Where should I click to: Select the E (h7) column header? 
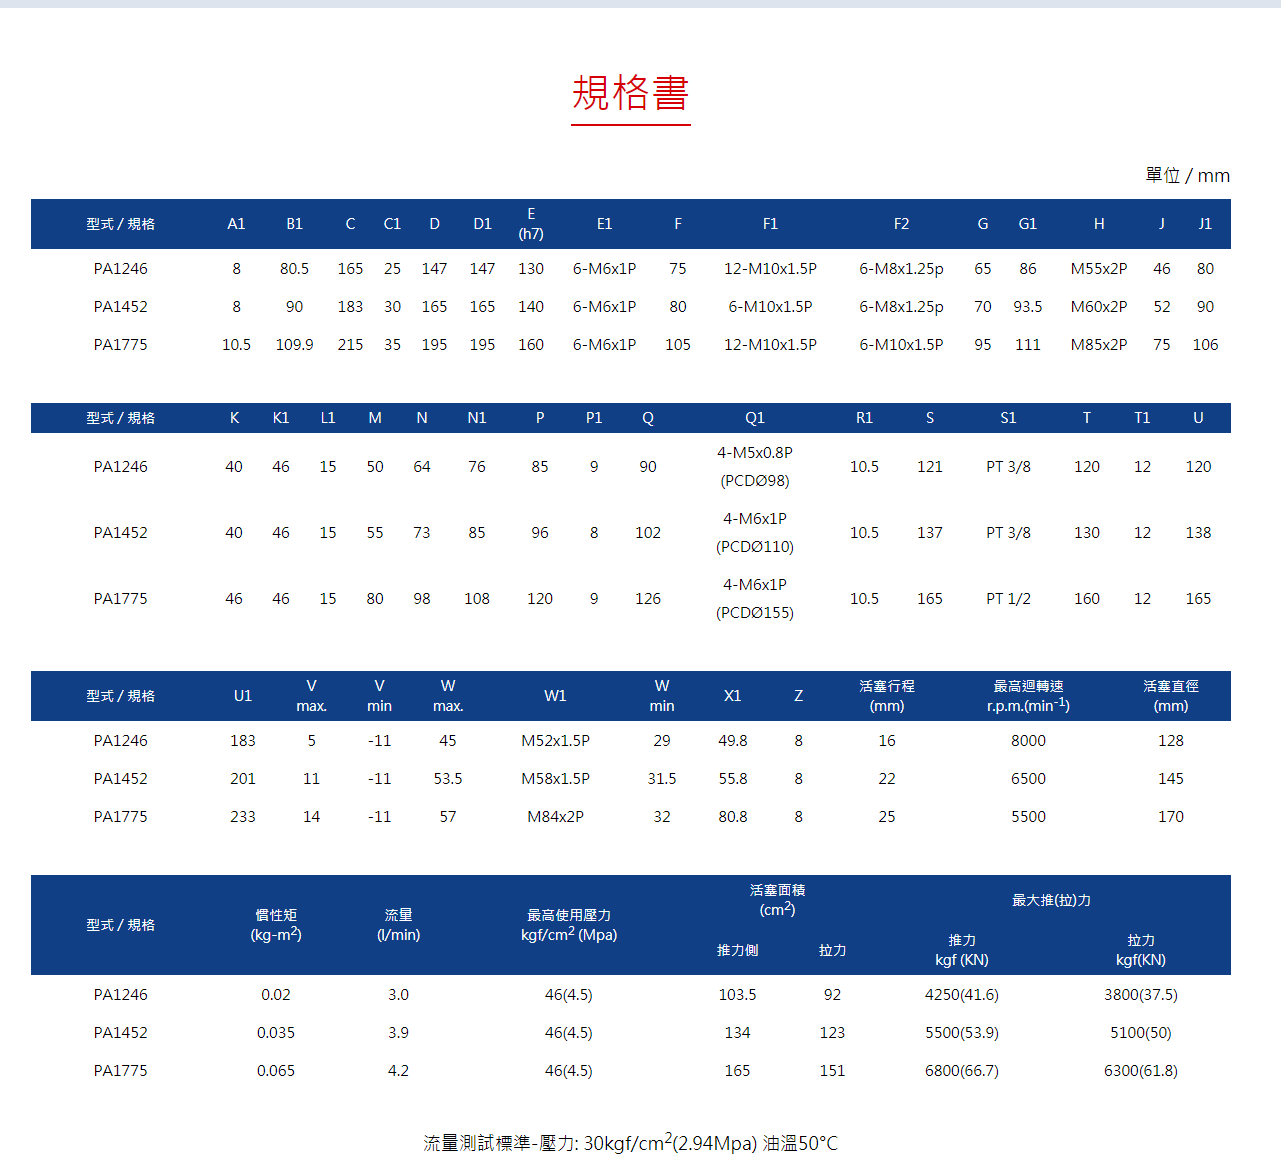coord(531,224)
